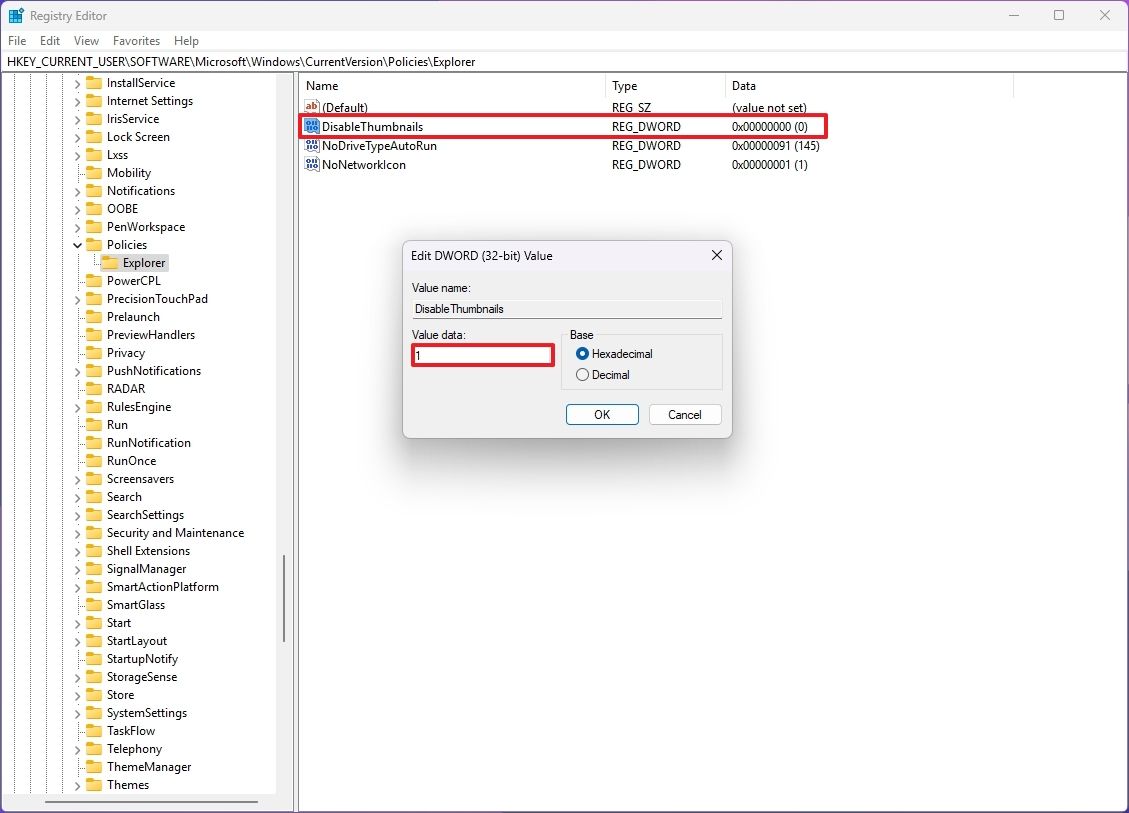The height and width of the screenshot is (813, 1129).
Task: Click the Privacy folder icon
Action: tap(96, 352)
